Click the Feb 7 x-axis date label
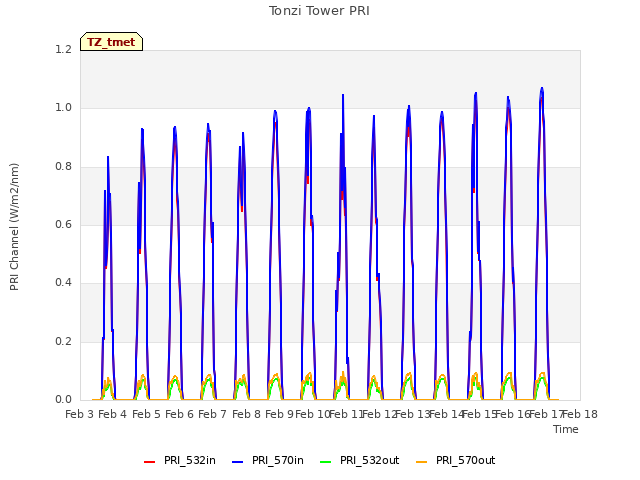 coord(213,414)
